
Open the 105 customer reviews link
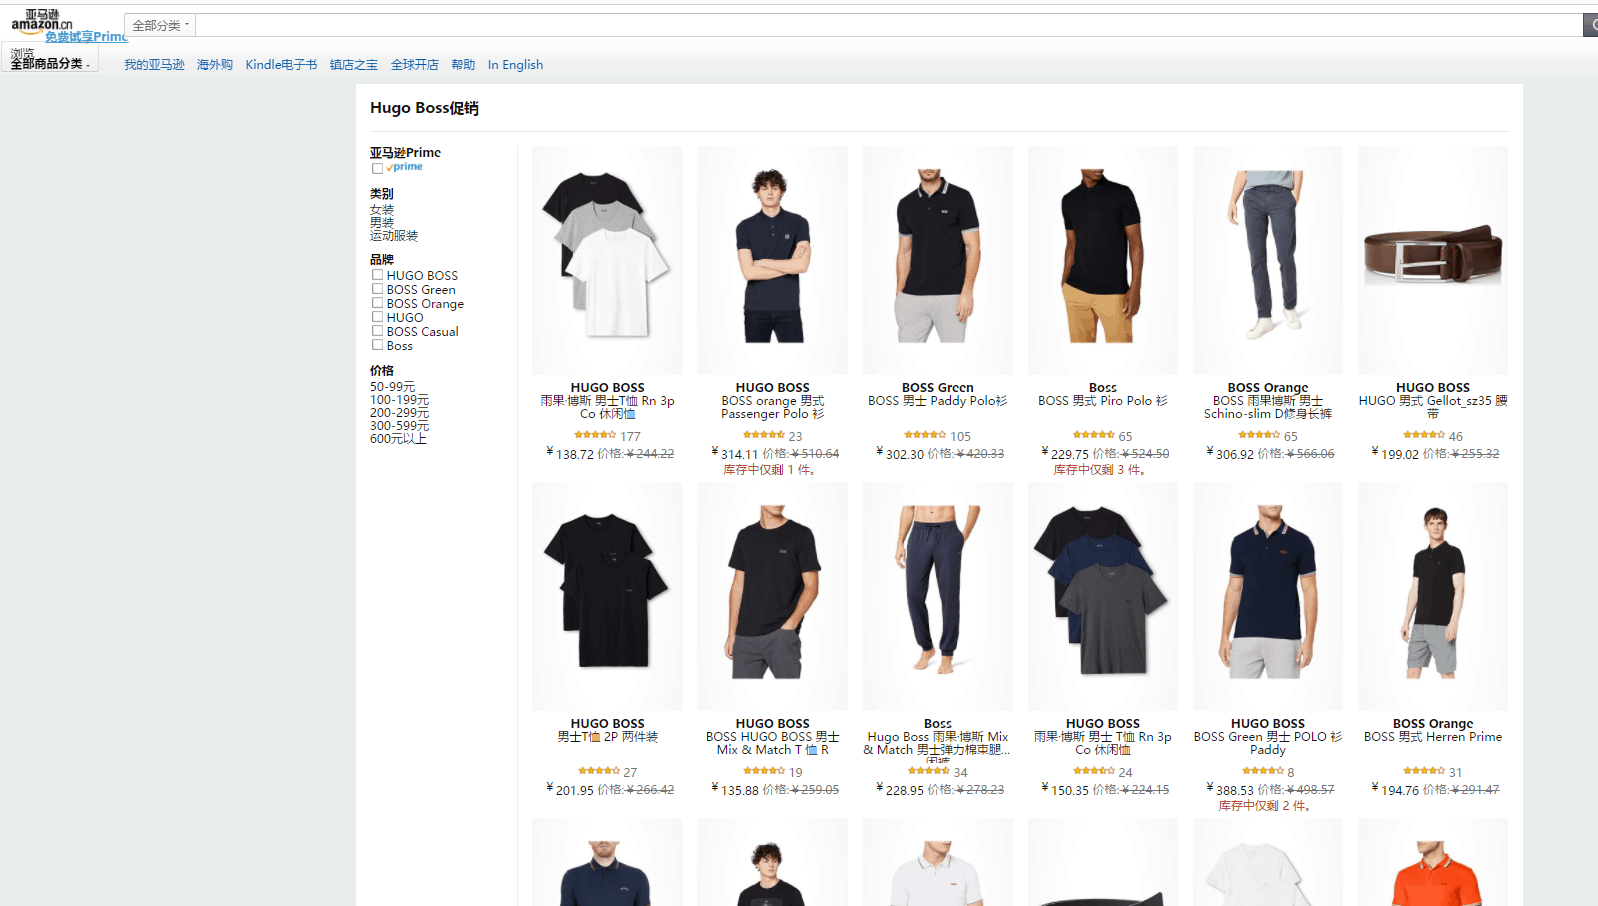click(960, 436)
